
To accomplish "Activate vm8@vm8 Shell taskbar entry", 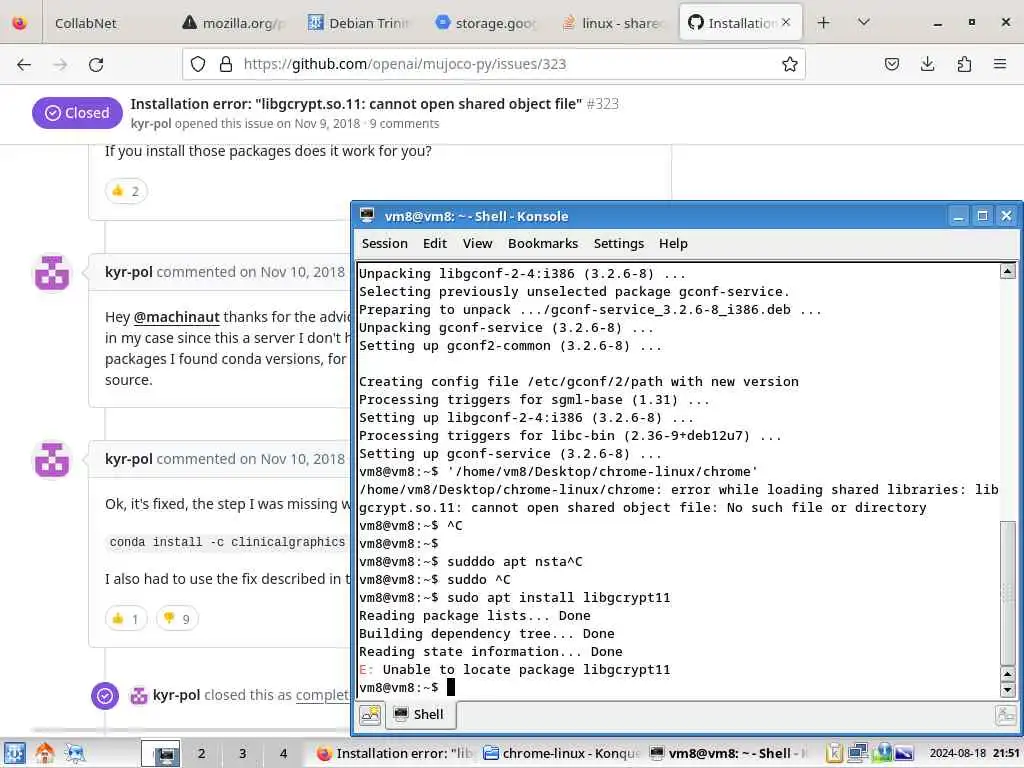I will (x=728, y=754).
